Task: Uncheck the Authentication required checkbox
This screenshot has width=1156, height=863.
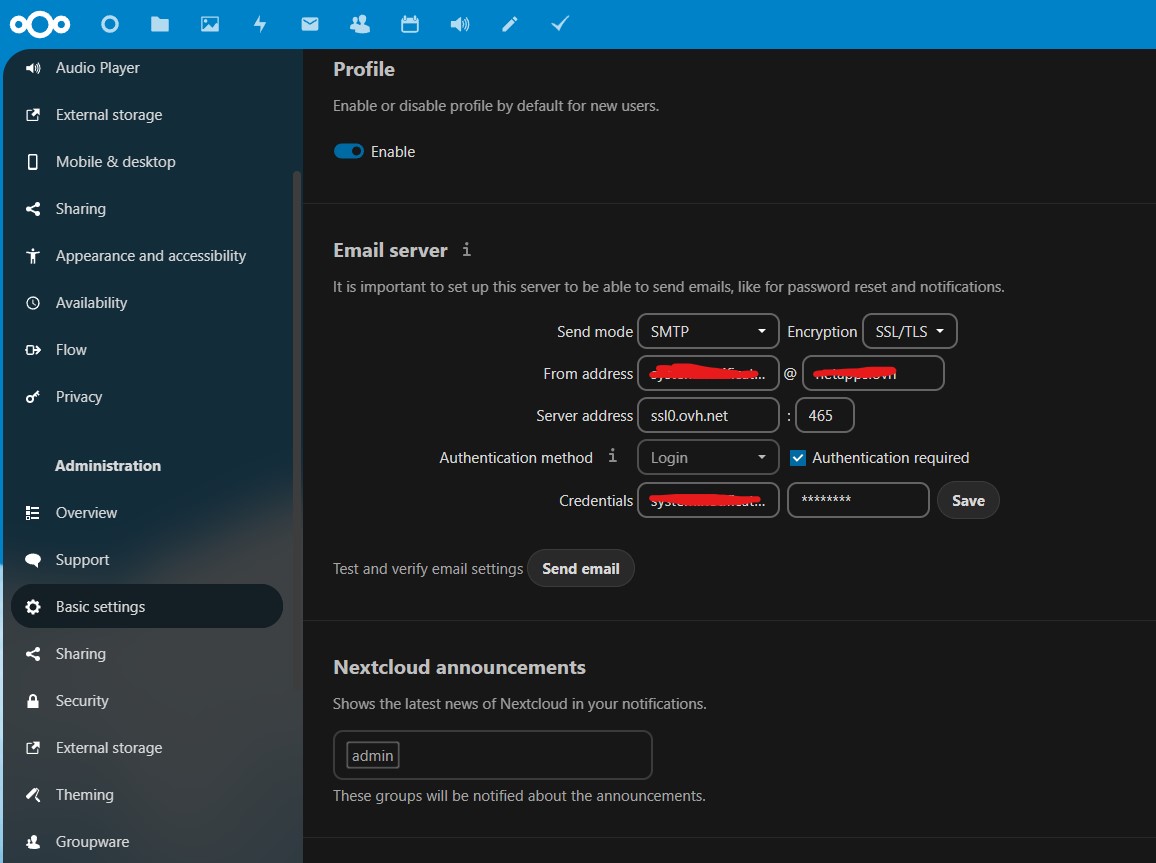Action: click(798, 458)
